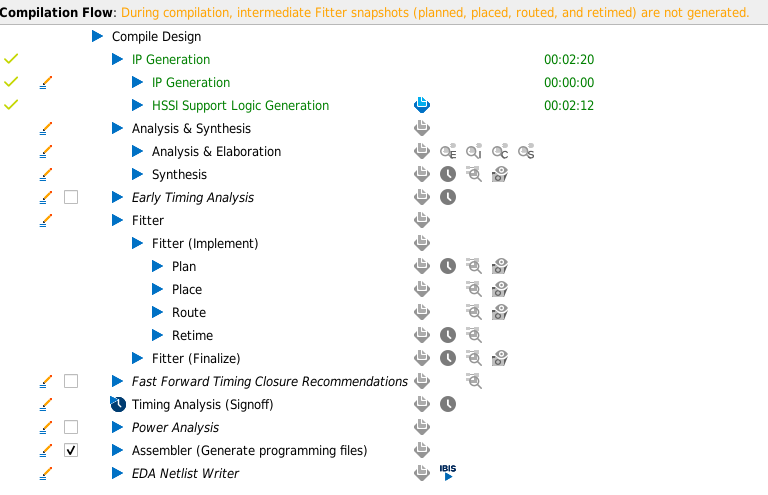Screen dimensions: 768x495
Task: Click the Assembler (Generate programming files) label
Action: point(249,450)
